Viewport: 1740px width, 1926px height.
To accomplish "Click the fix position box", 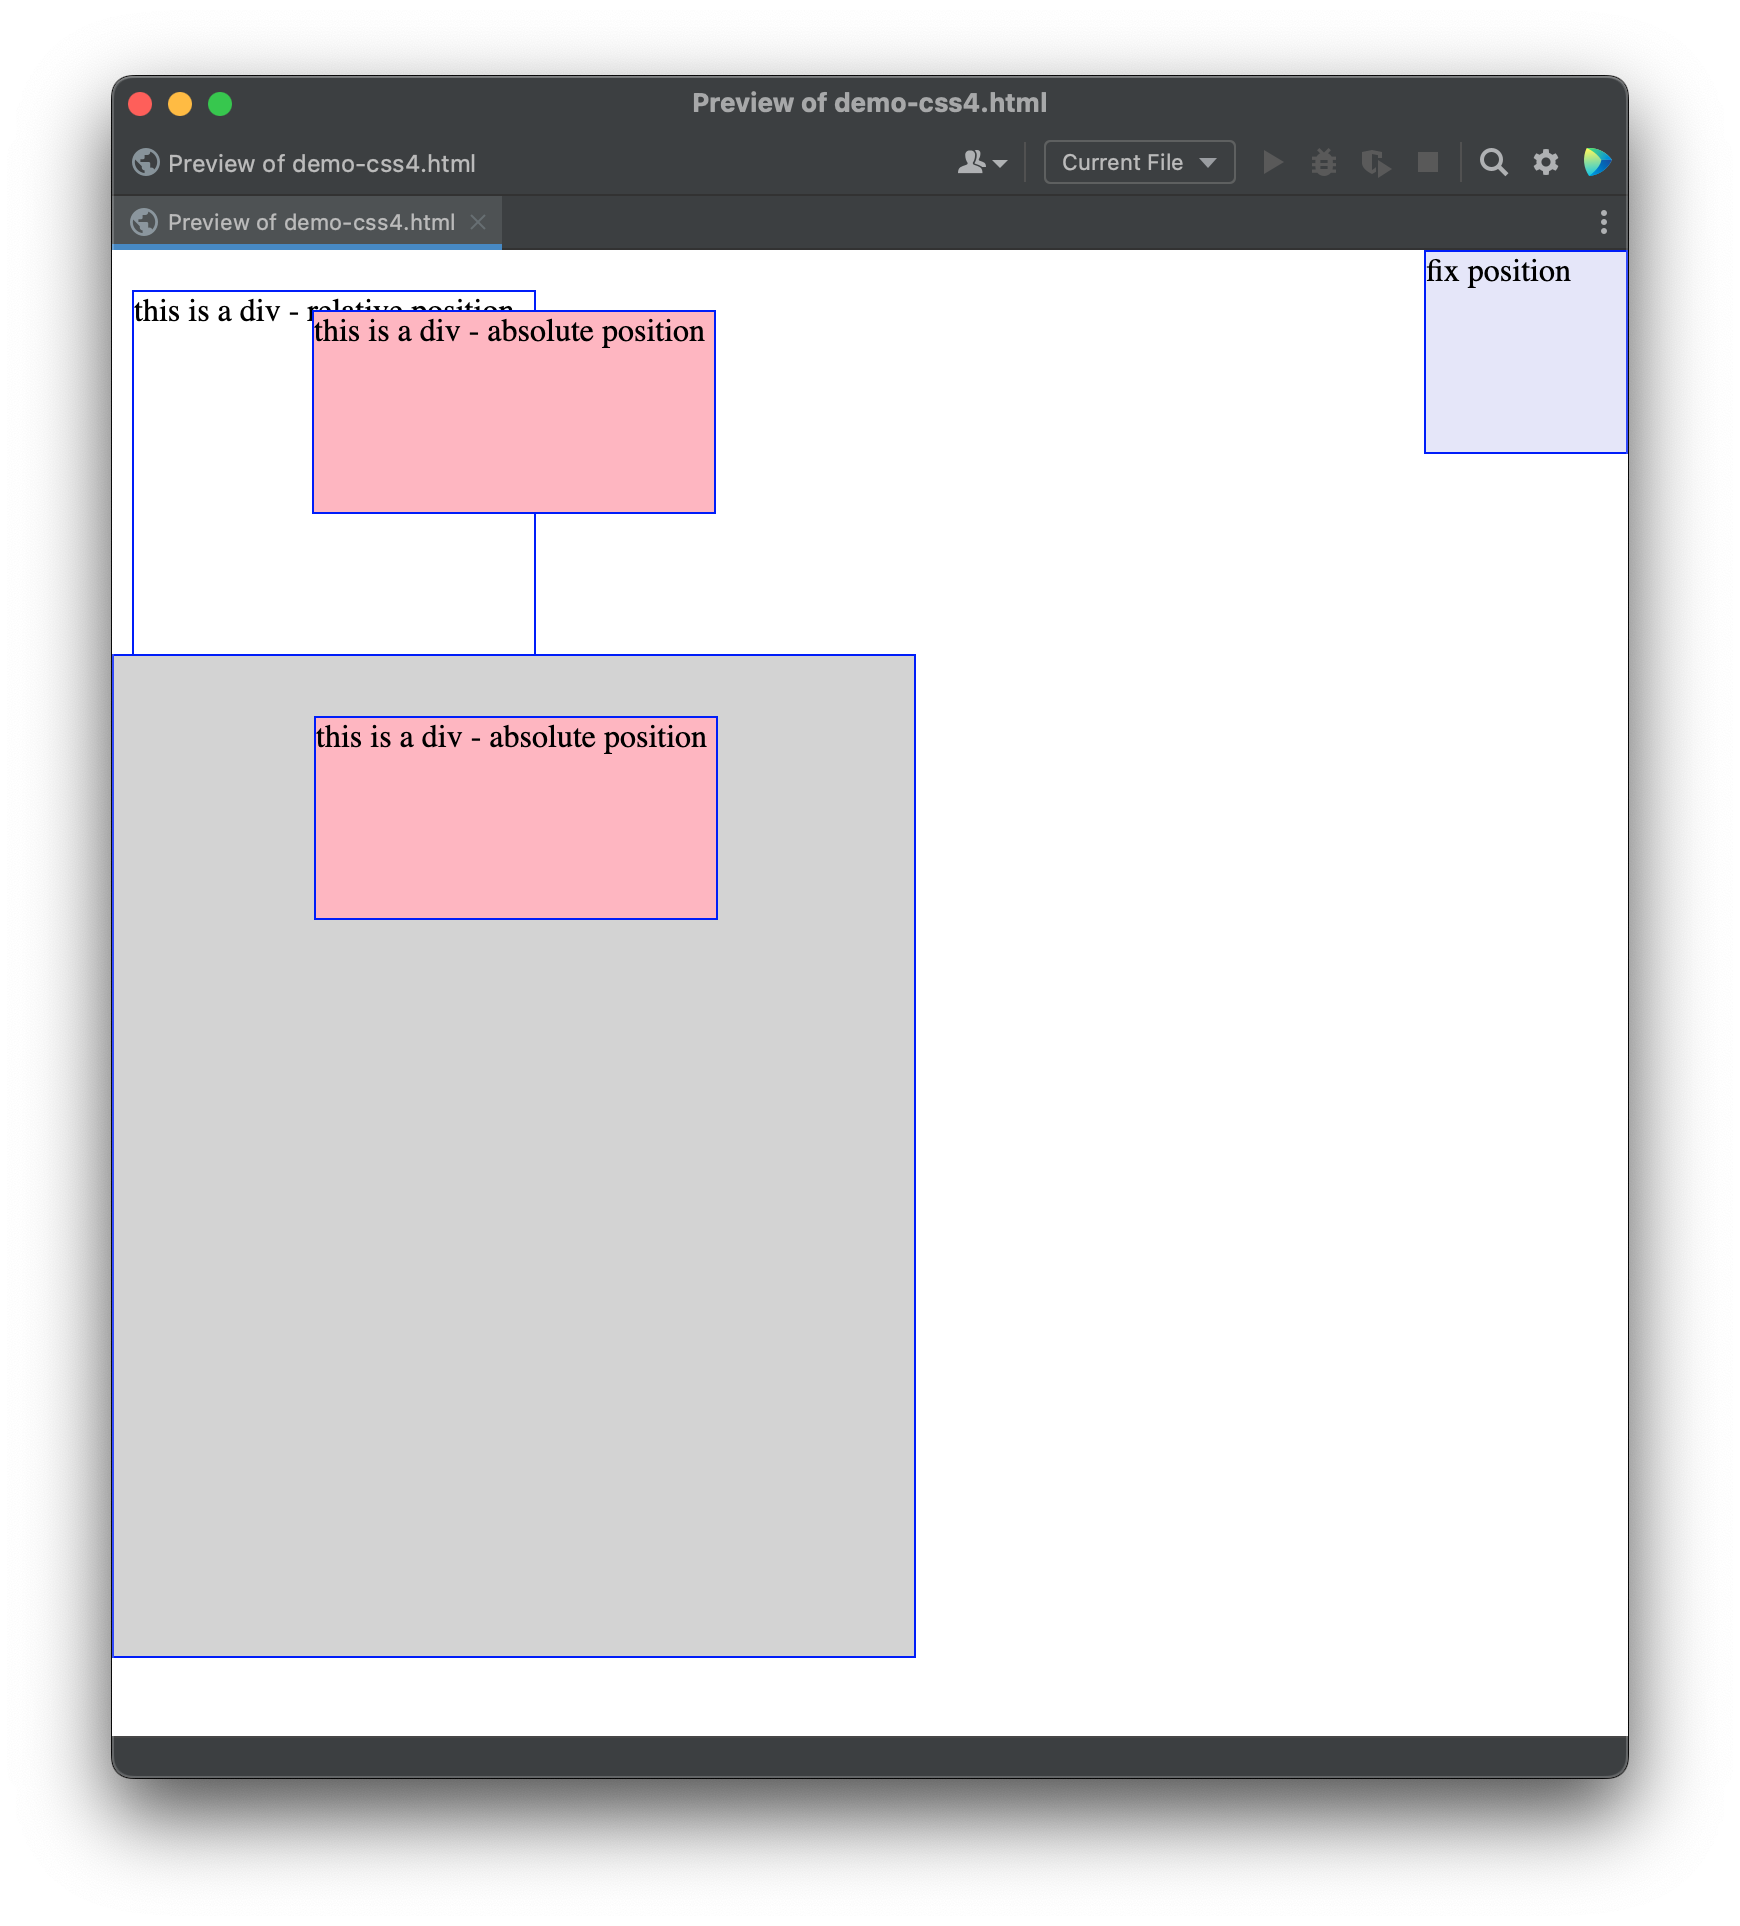I will [1525, 350].
